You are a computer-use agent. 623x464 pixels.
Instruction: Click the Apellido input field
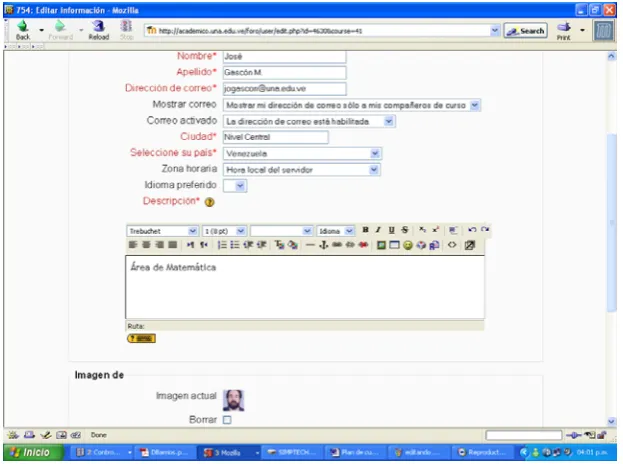coord(284,72)
